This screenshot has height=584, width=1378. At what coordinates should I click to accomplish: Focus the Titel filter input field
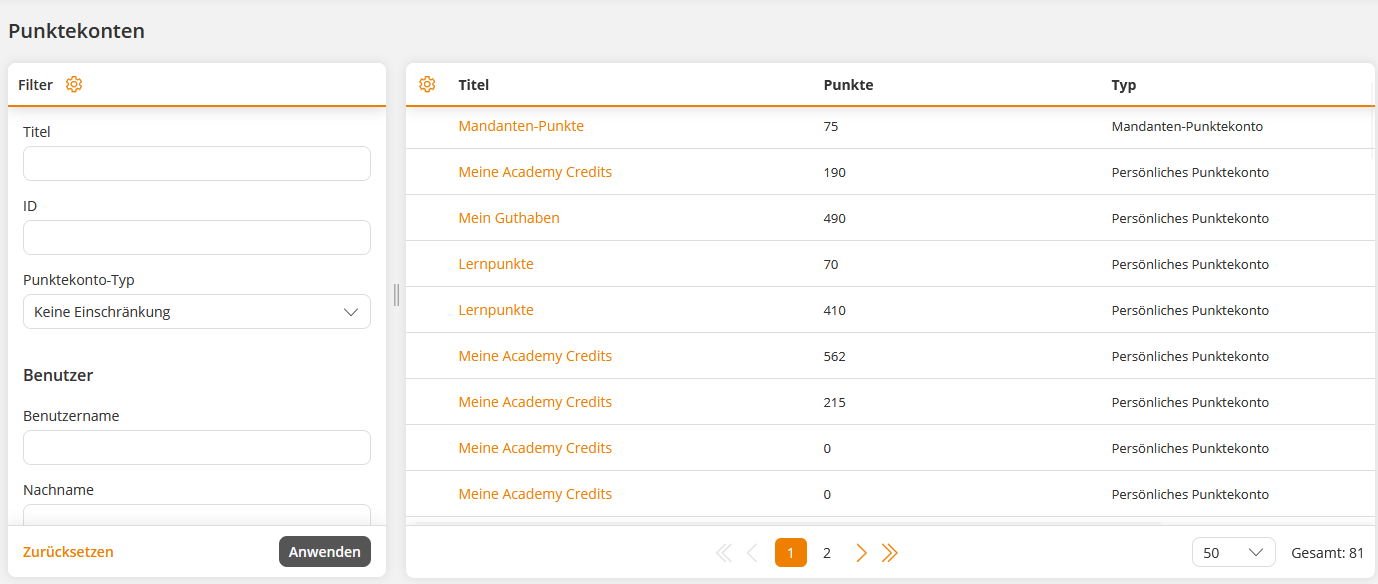tap(197, 164)
